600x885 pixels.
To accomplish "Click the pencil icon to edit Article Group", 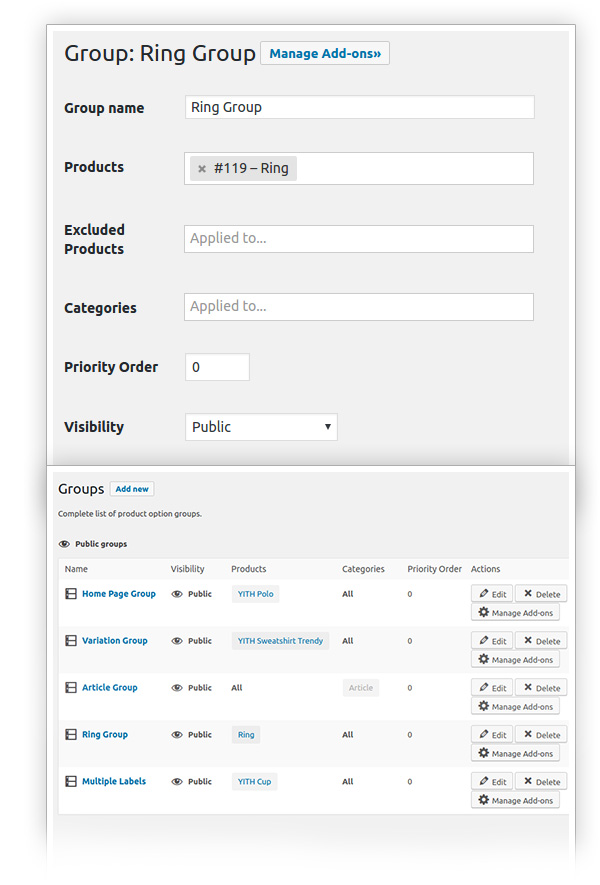I will (x=484, y=687).
